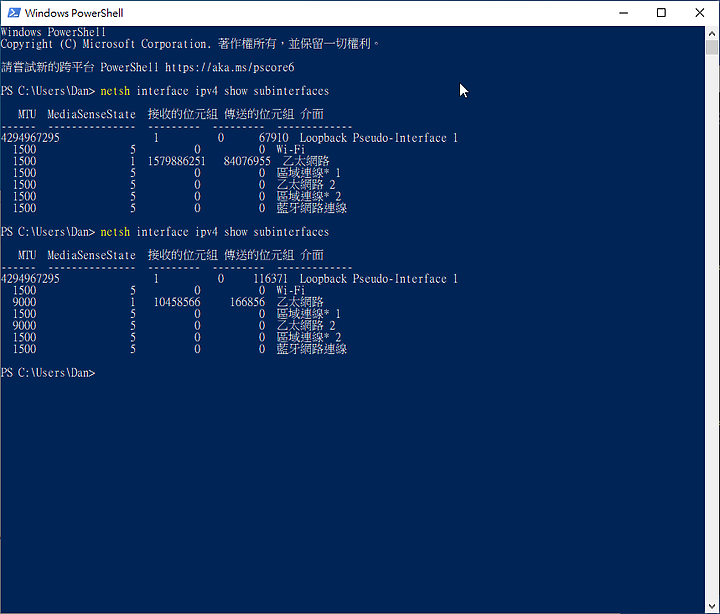Click the first table's 接收的位元組 header

pyautogui.click(x=183, y=114)
